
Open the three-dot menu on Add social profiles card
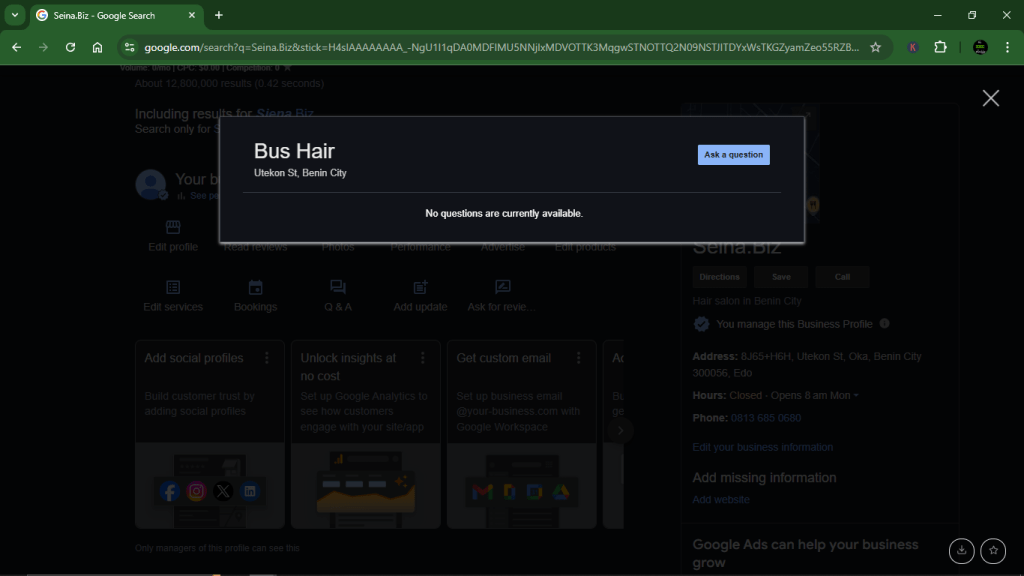tap(267, 358)
